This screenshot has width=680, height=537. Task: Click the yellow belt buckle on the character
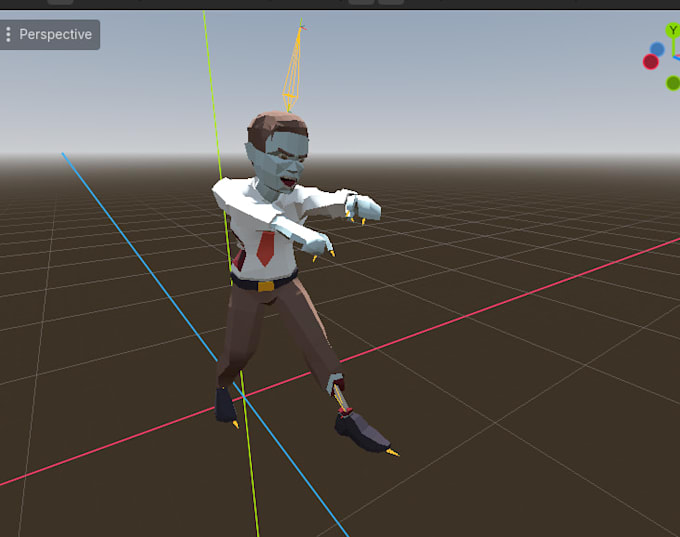point(266,286)
